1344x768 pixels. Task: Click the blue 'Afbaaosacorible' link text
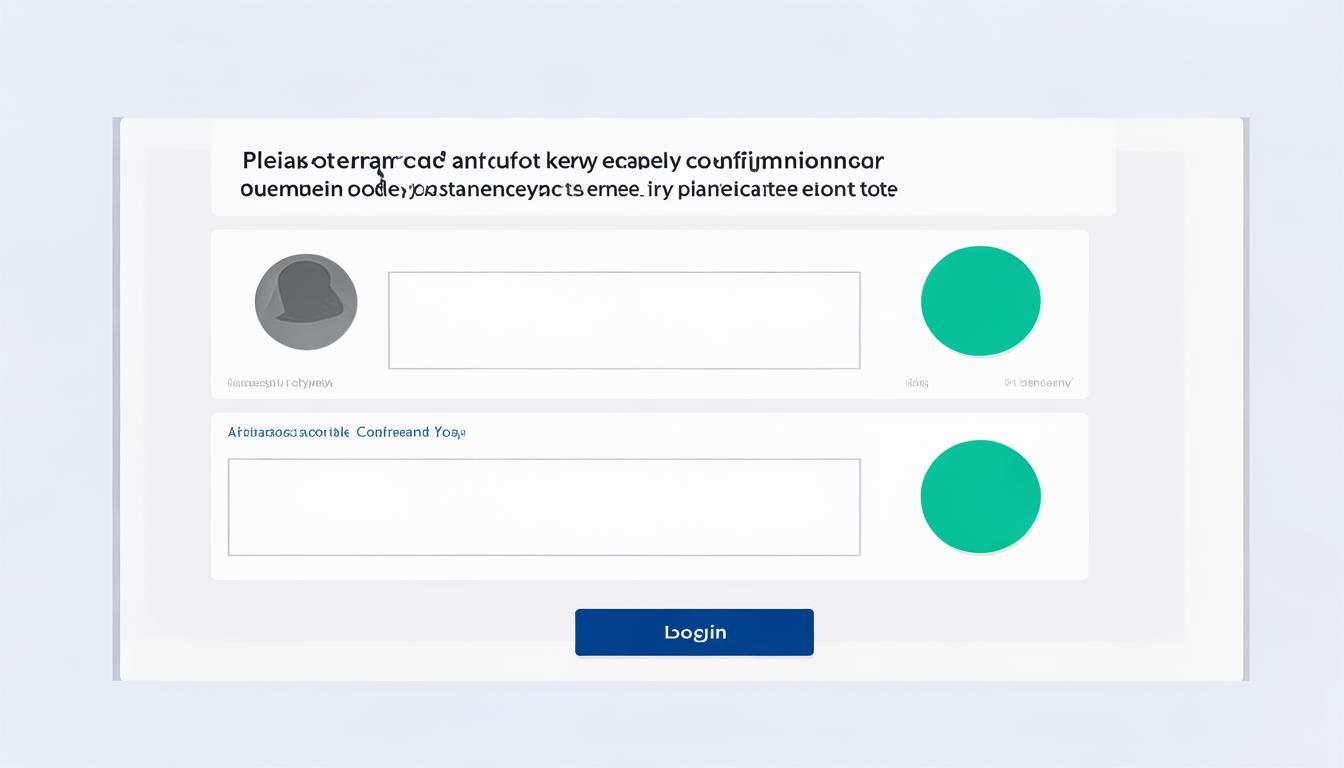288,433
